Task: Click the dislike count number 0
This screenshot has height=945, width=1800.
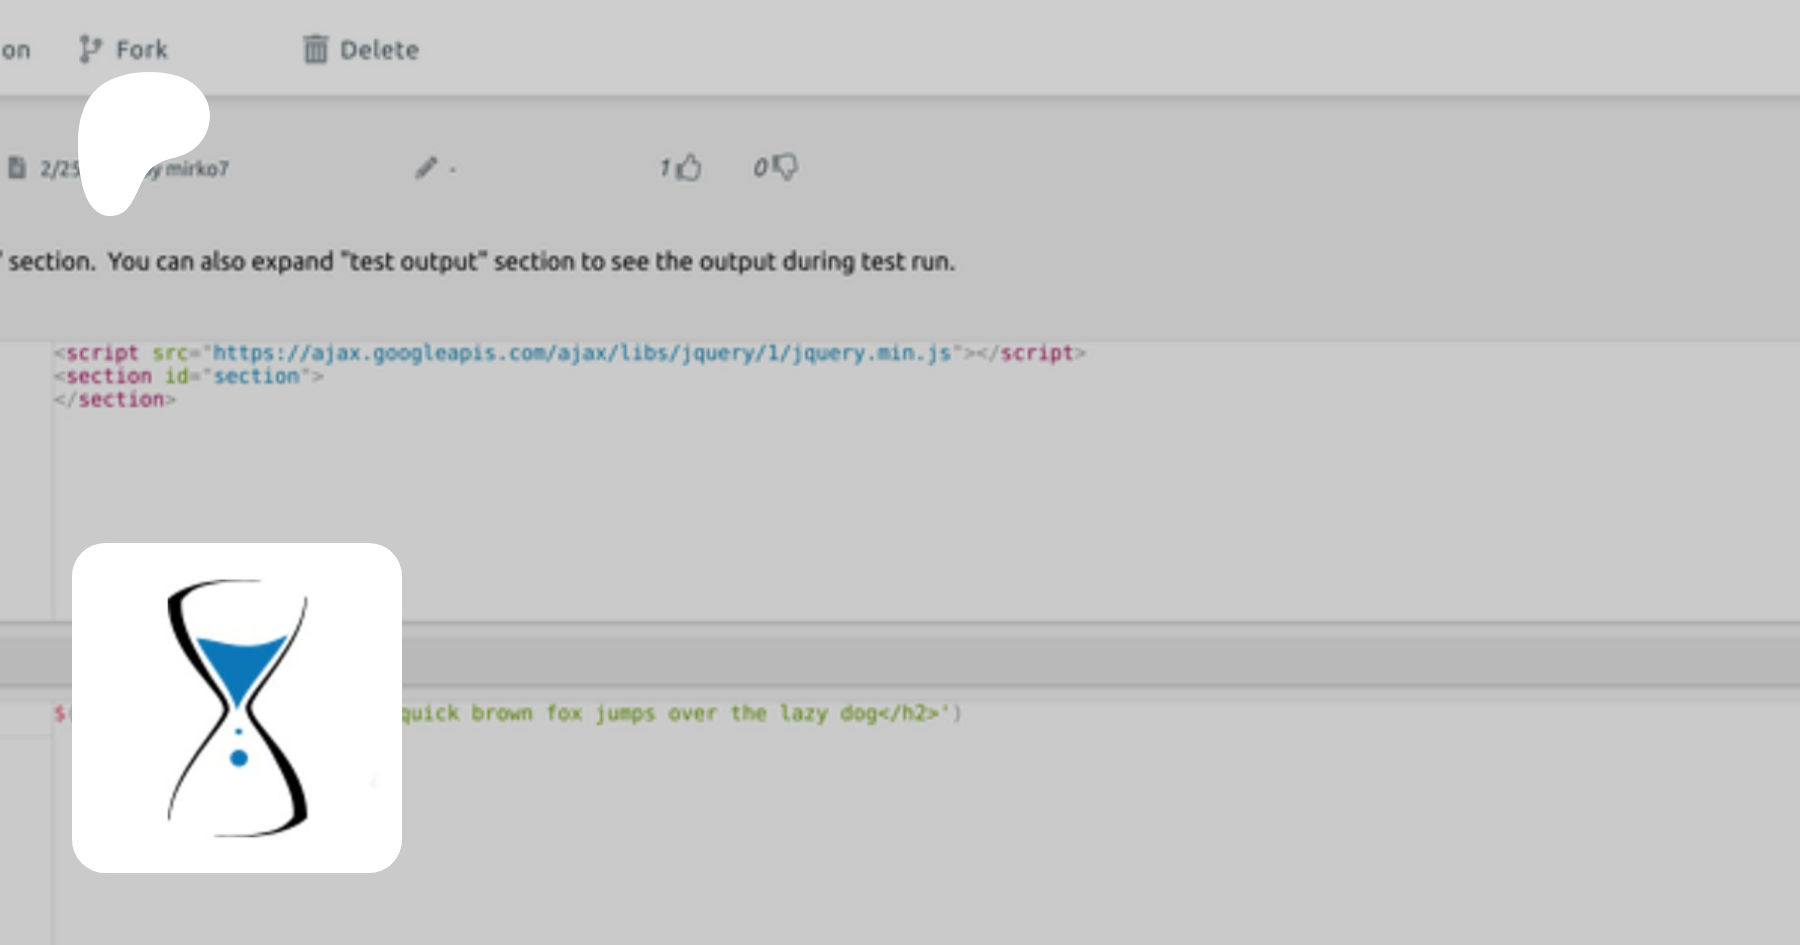Action: 760,168
